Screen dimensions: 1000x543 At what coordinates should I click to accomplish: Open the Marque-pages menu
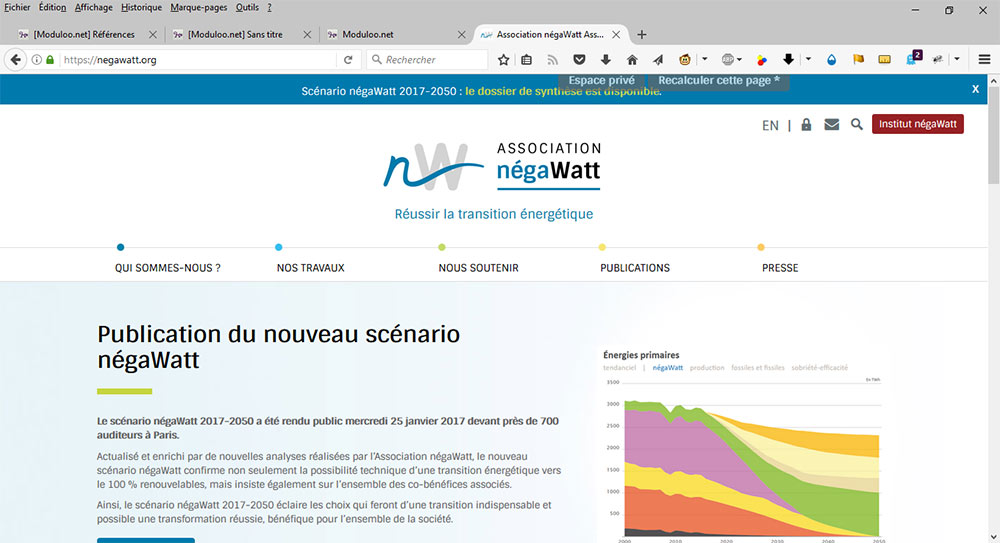coord(198,8)
